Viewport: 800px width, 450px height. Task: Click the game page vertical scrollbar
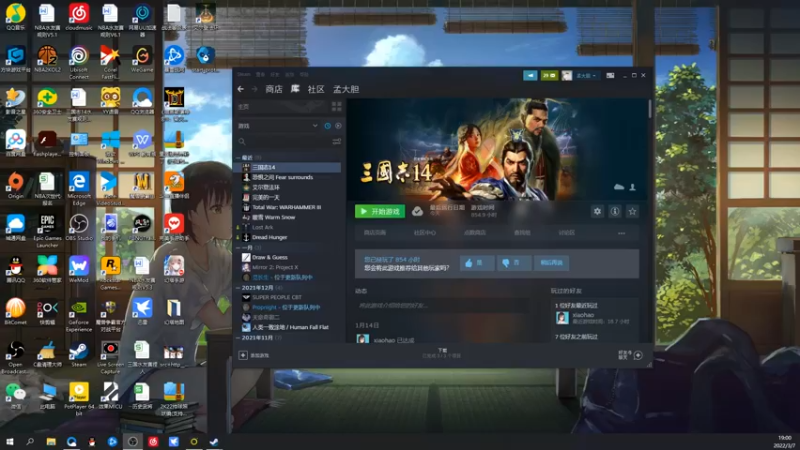coord(649,109)
